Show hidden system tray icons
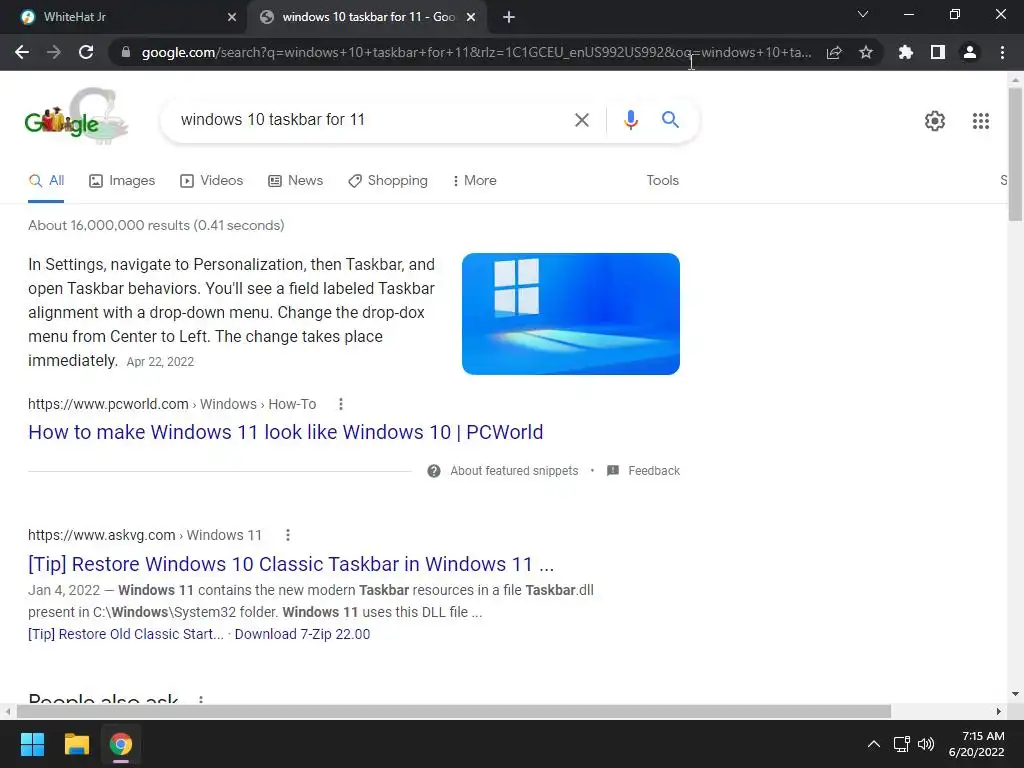This screenshot has height=768, width=1024. (x=873, y=744)
